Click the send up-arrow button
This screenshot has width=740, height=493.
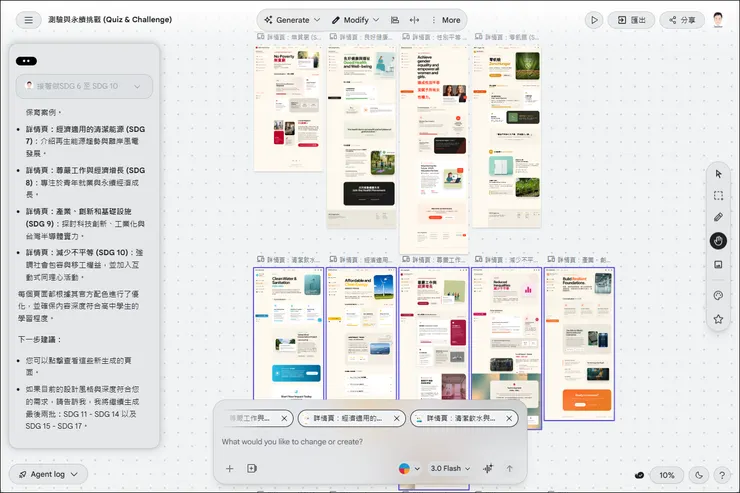tap(510, 468)
